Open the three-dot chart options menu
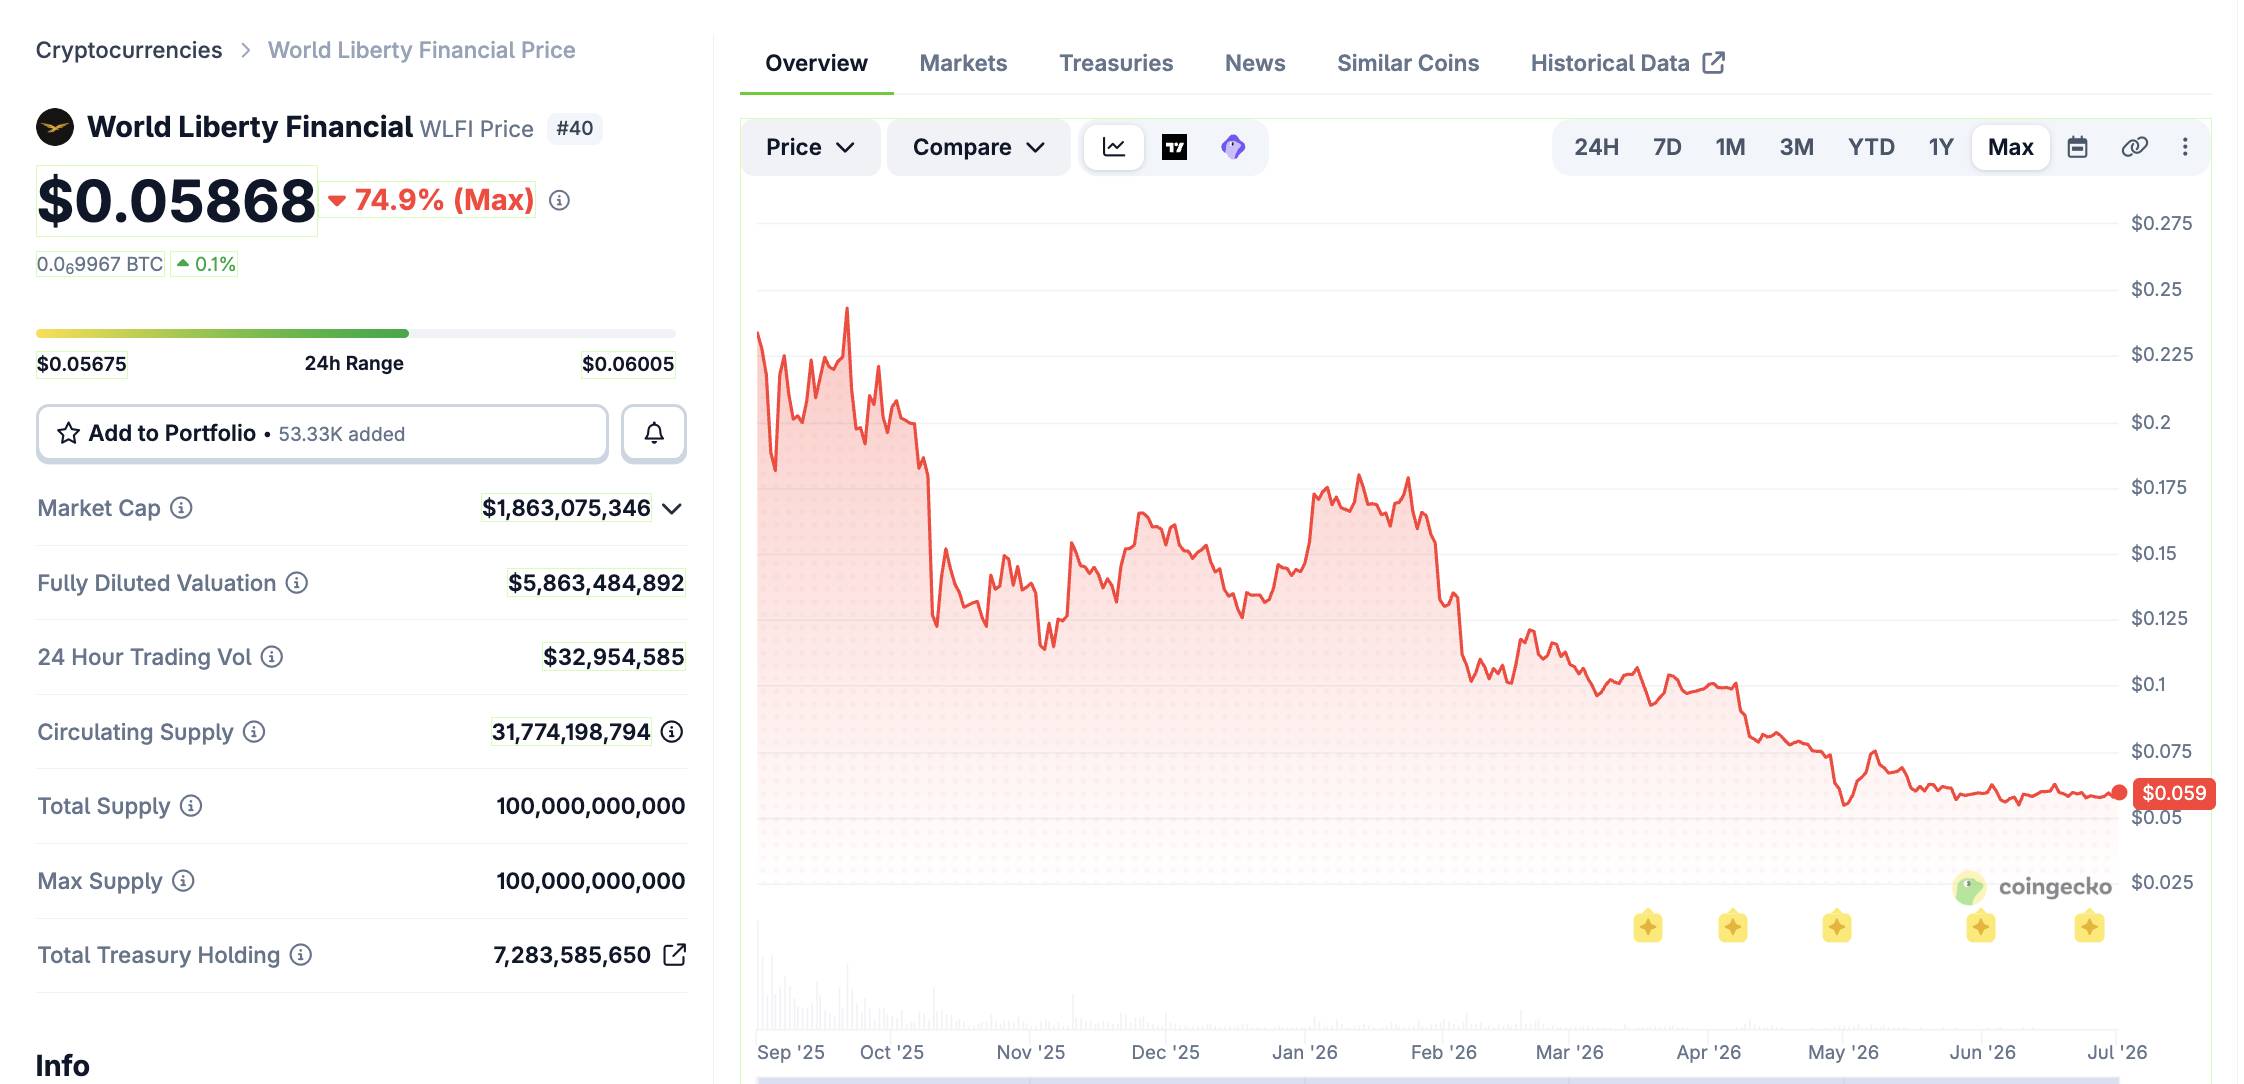2244x1084 pixels. point(2185,147)
